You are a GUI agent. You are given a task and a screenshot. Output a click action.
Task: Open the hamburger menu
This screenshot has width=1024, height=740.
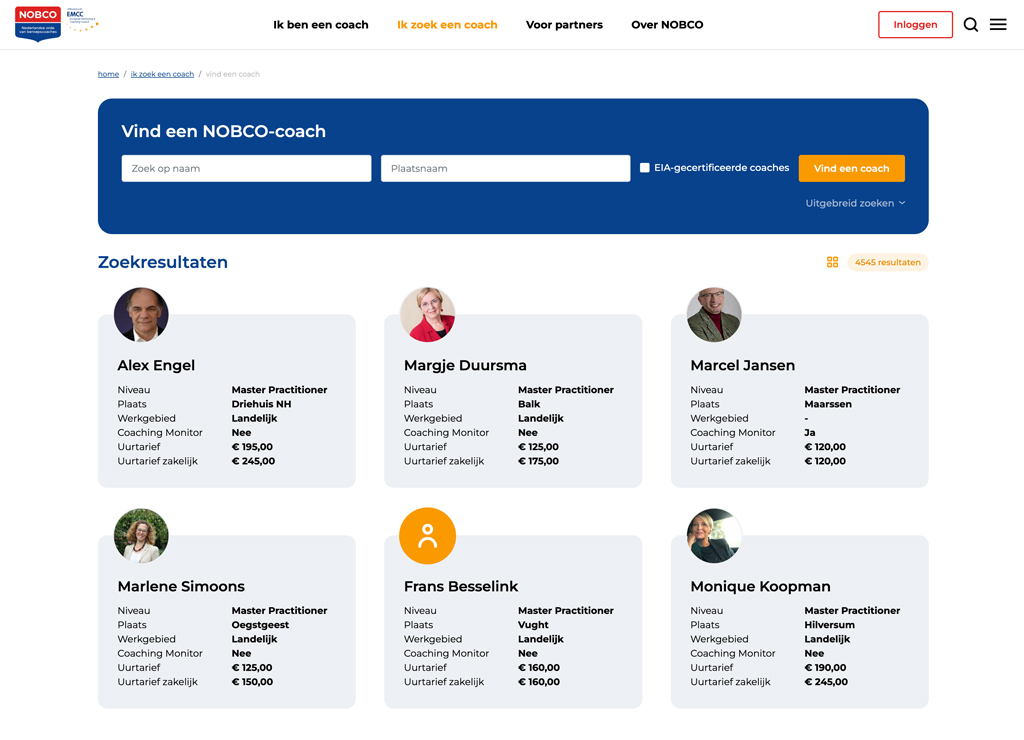(x=998, y=25)
